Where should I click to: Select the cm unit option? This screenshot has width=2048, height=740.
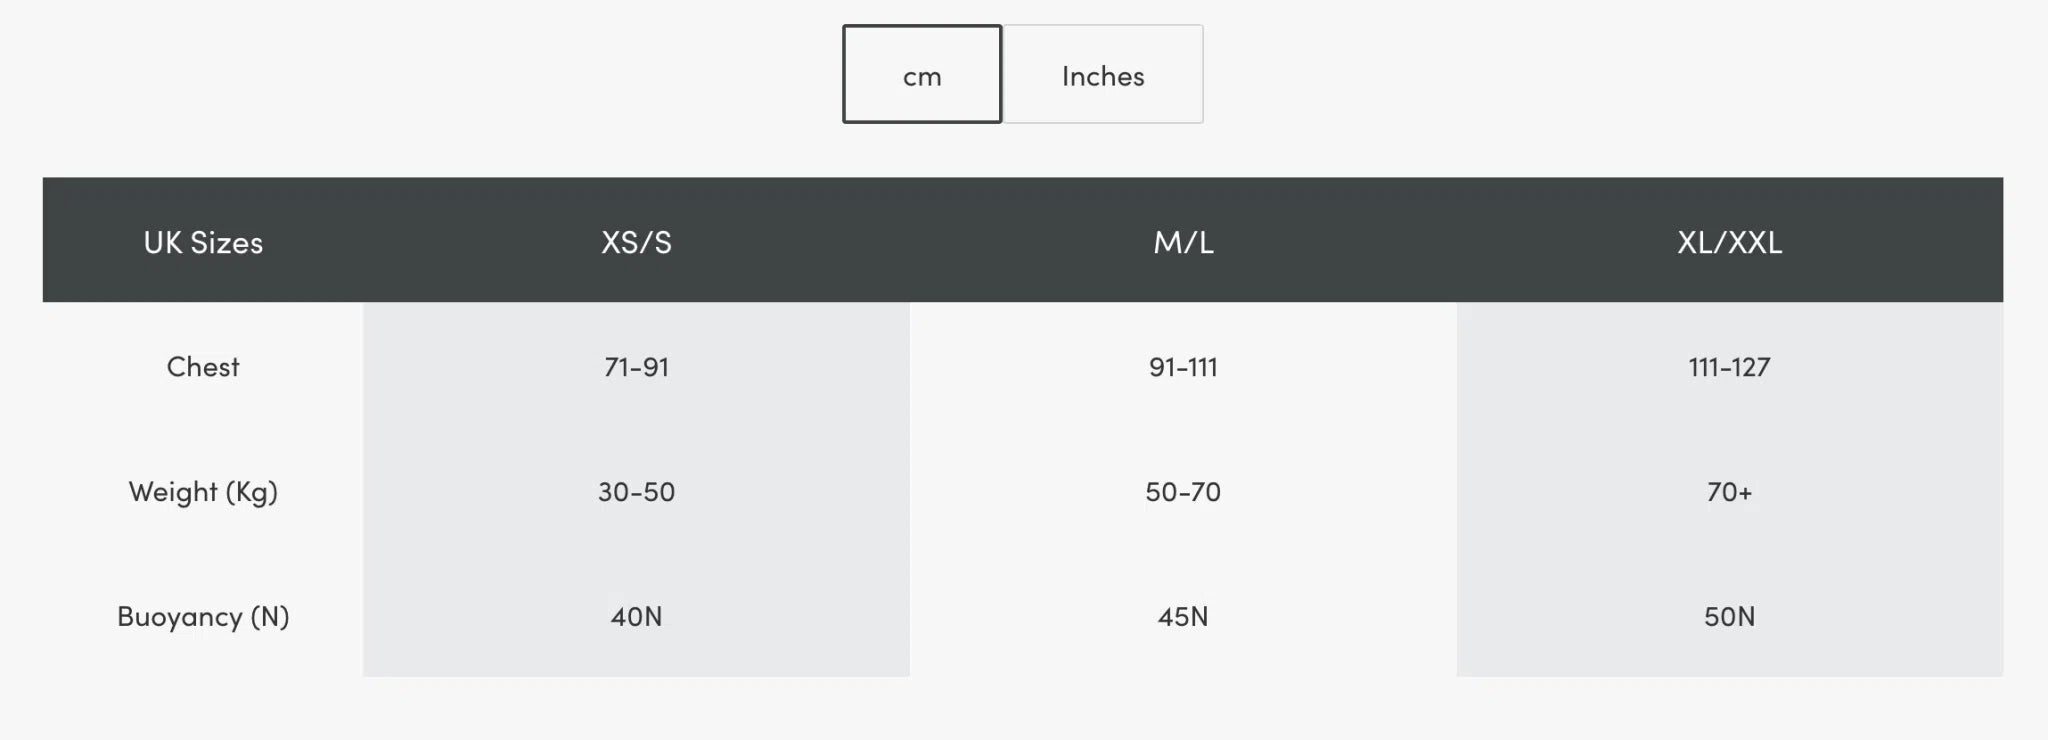922,75
